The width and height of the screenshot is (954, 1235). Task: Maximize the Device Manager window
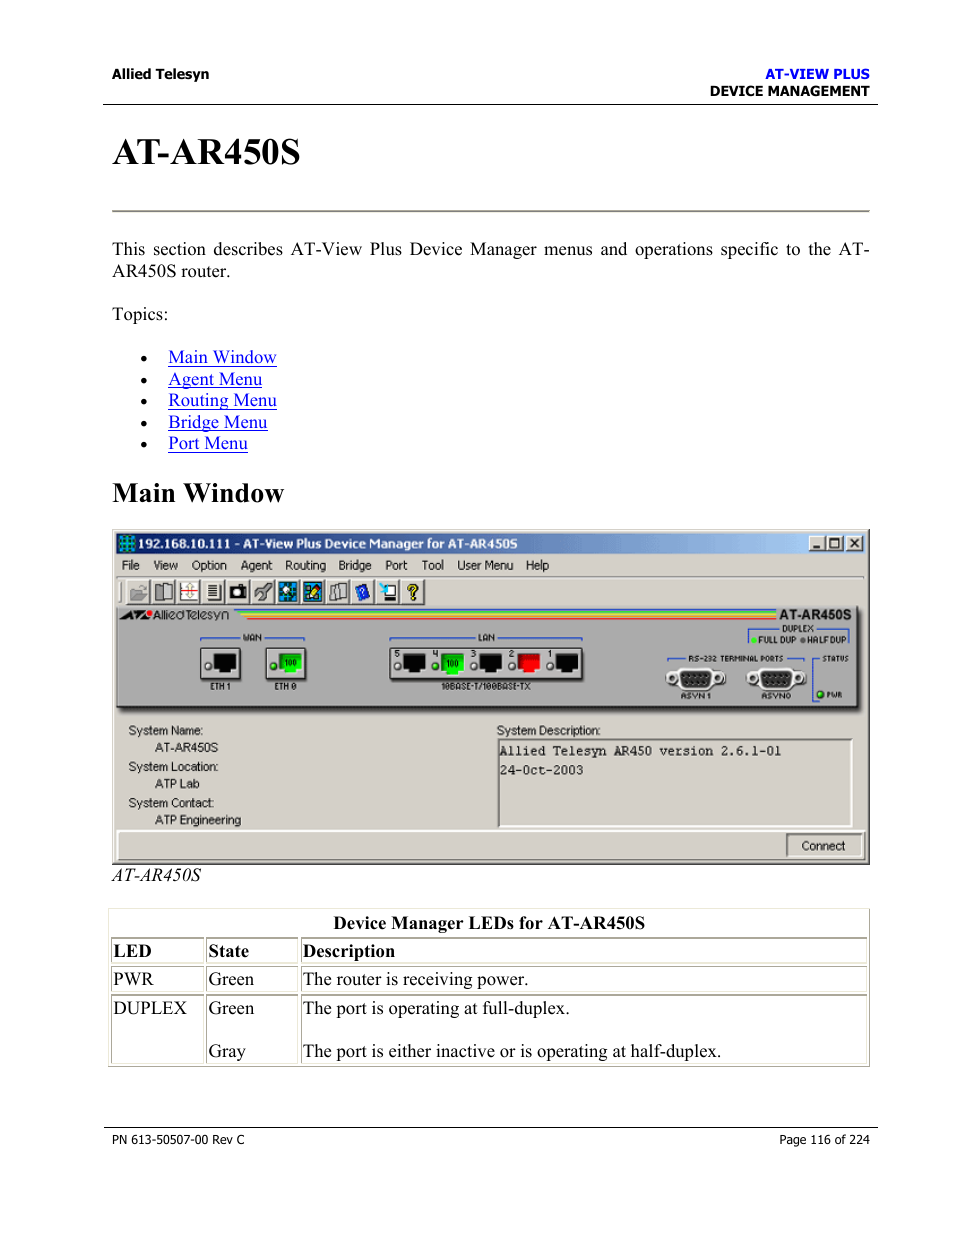click(x=834, y=543)
